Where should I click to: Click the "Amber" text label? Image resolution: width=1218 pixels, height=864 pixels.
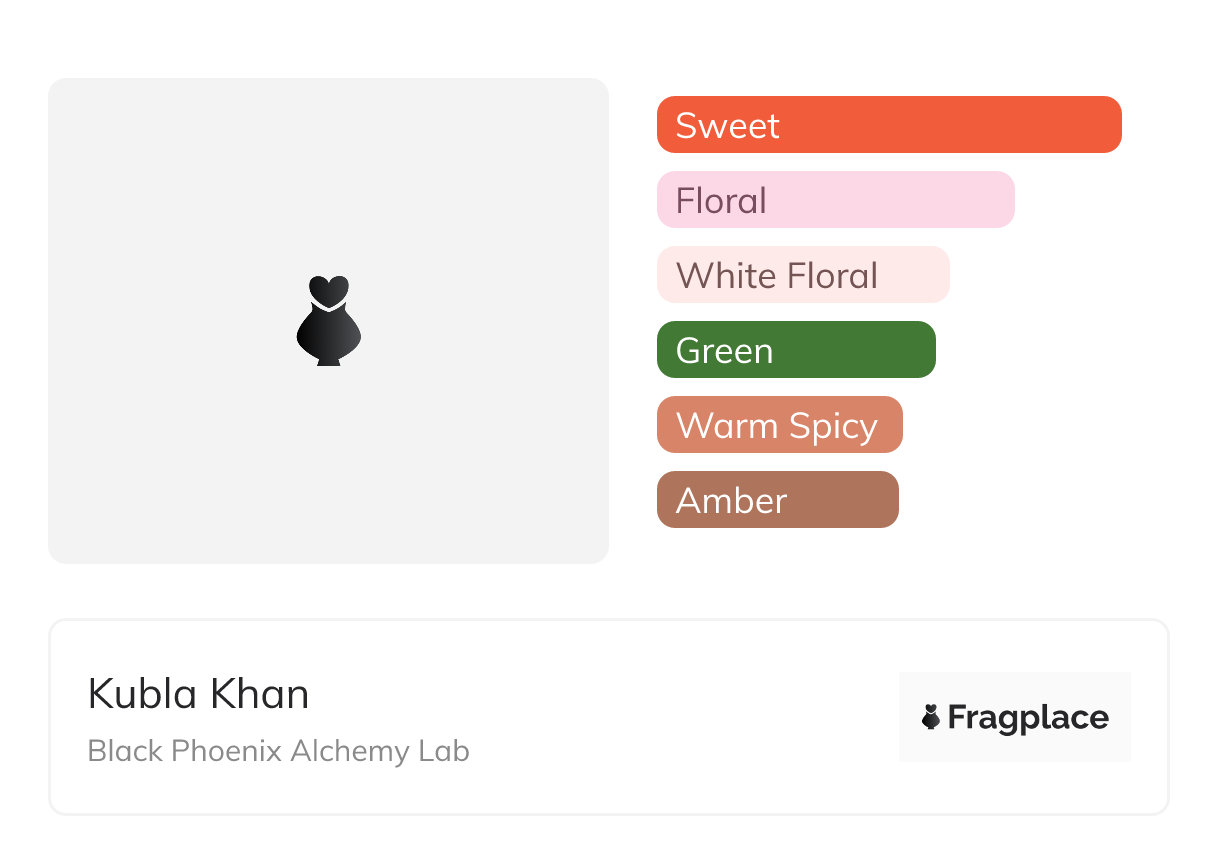point(731,501)
